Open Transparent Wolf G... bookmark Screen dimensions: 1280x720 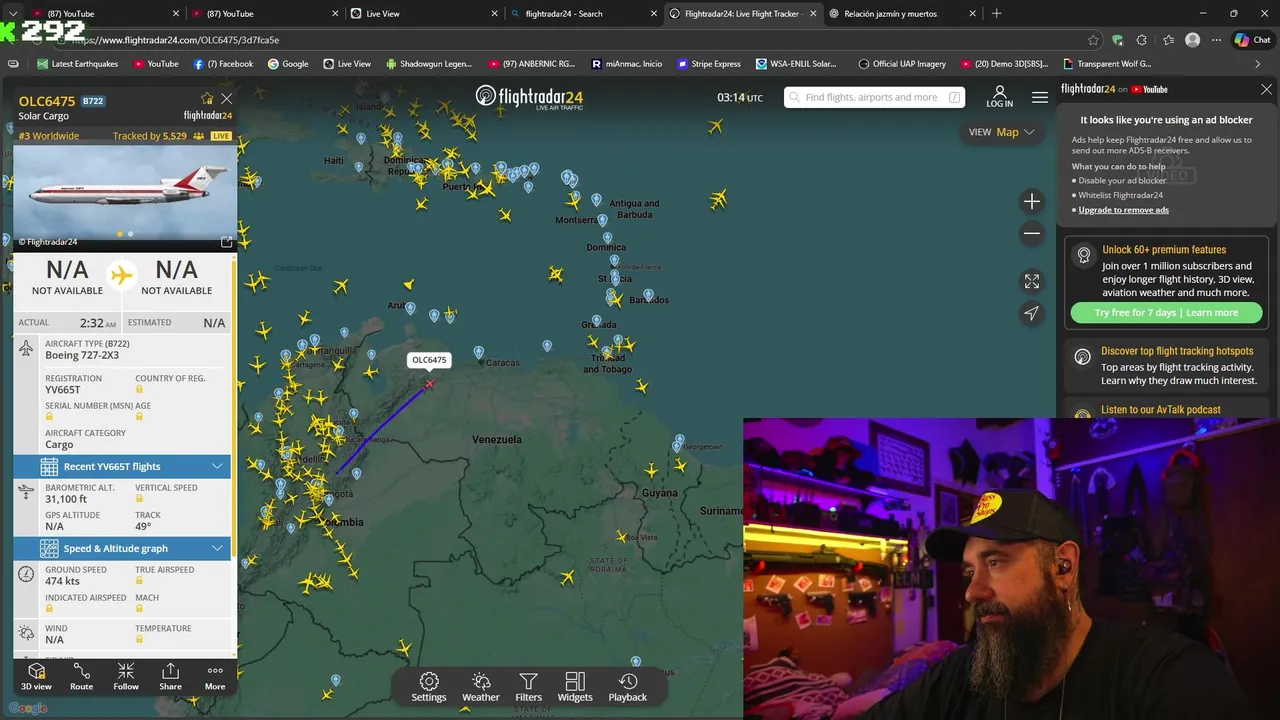(1106, 64)
